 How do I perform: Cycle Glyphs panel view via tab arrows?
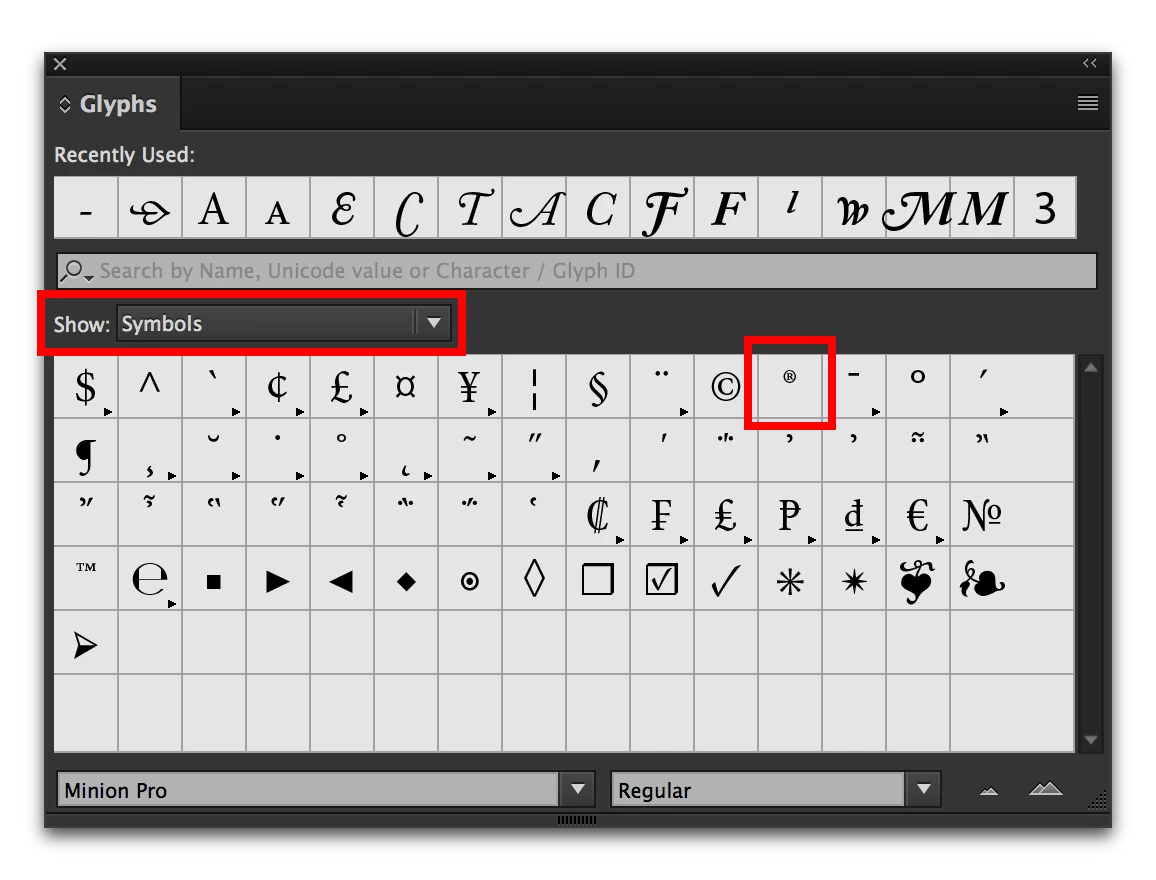tap(65, 105)
